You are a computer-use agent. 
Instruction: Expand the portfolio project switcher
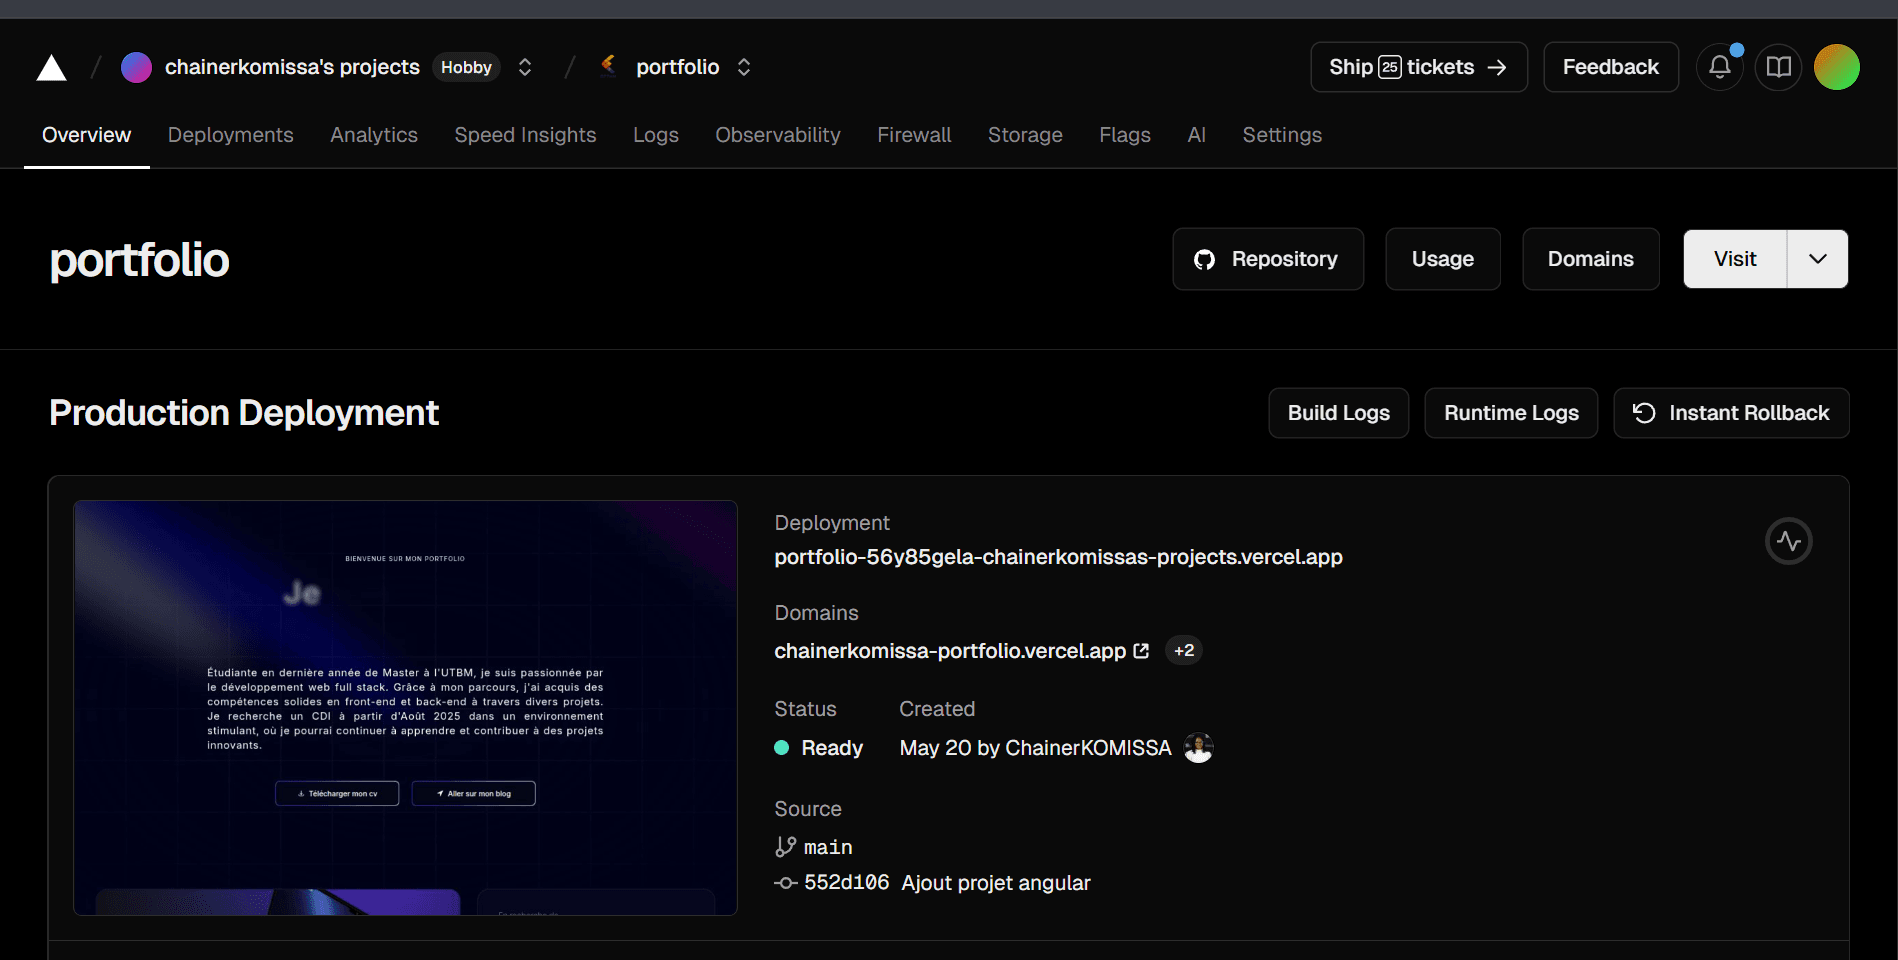tap(744, 67)
